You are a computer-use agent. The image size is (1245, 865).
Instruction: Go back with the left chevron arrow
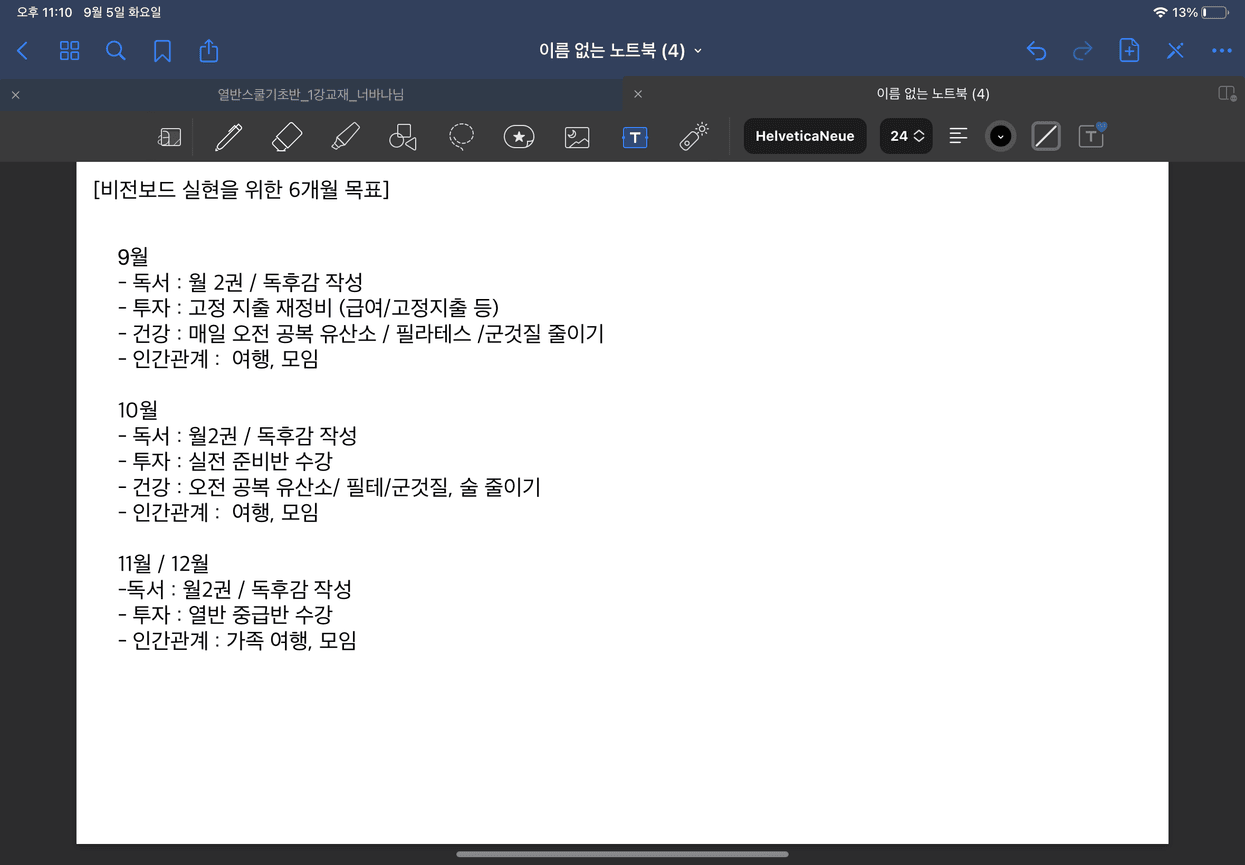tap(23, 51)
